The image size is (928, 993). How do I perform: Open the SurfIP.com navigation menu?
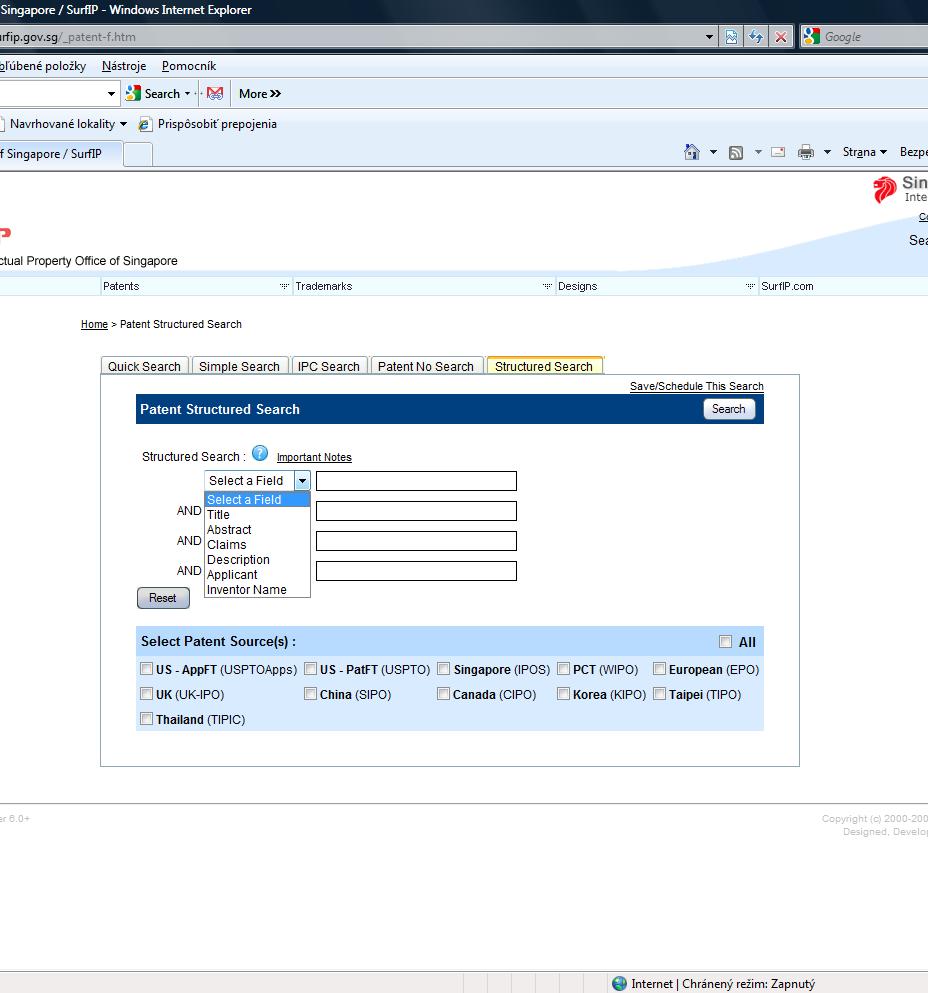click(x=787, y=286)
